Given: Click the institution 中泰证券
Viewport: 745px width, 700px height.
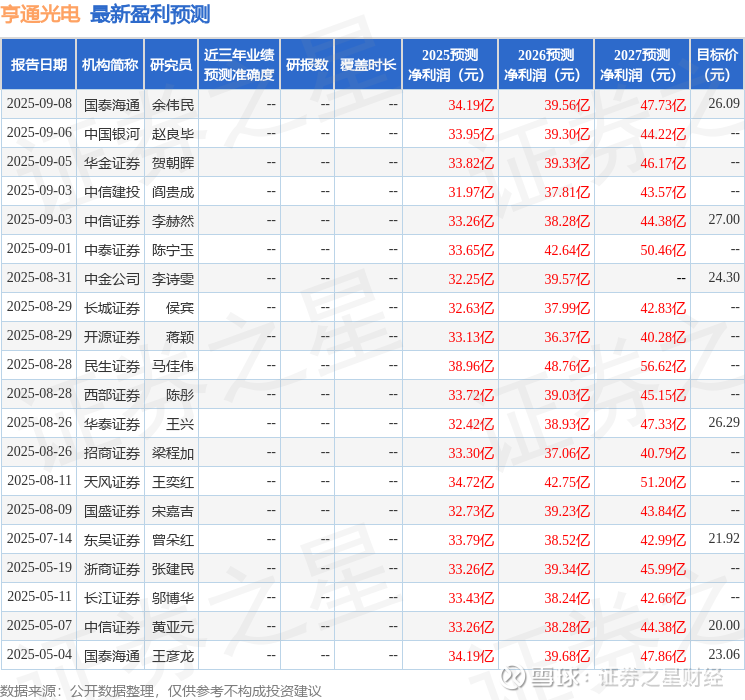Looking at the screenshot, I should point(112,249).
